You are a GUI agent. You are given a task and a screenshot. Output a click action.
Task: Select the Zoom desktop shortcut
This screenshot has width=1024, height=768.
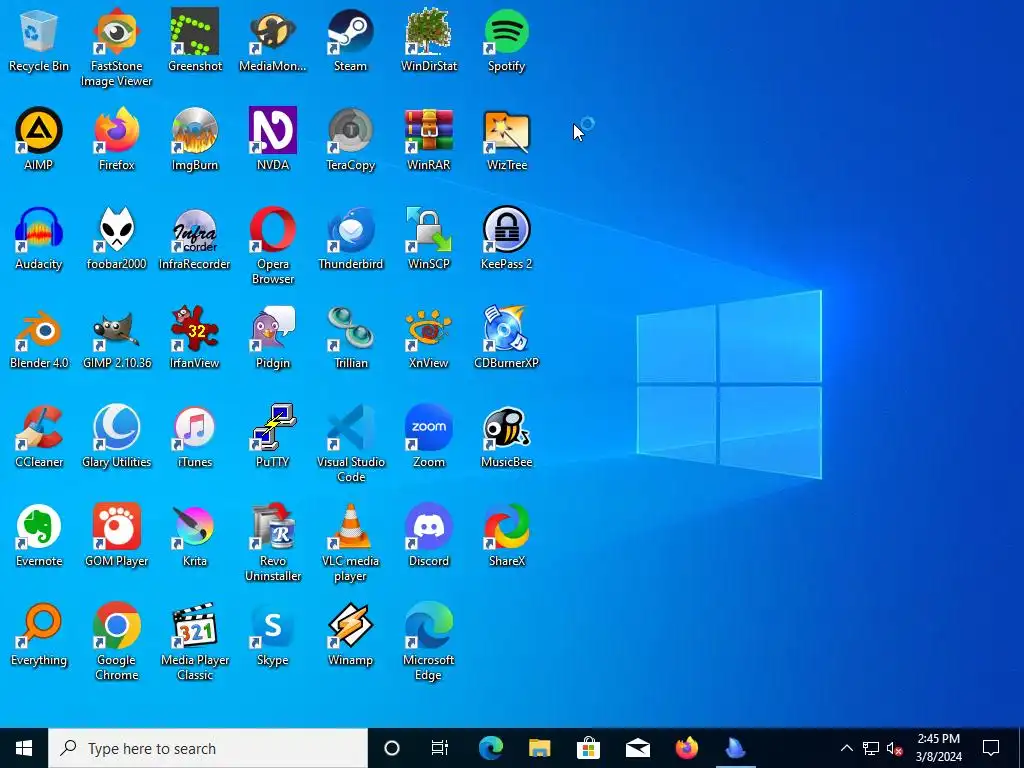tap(428, 427)
